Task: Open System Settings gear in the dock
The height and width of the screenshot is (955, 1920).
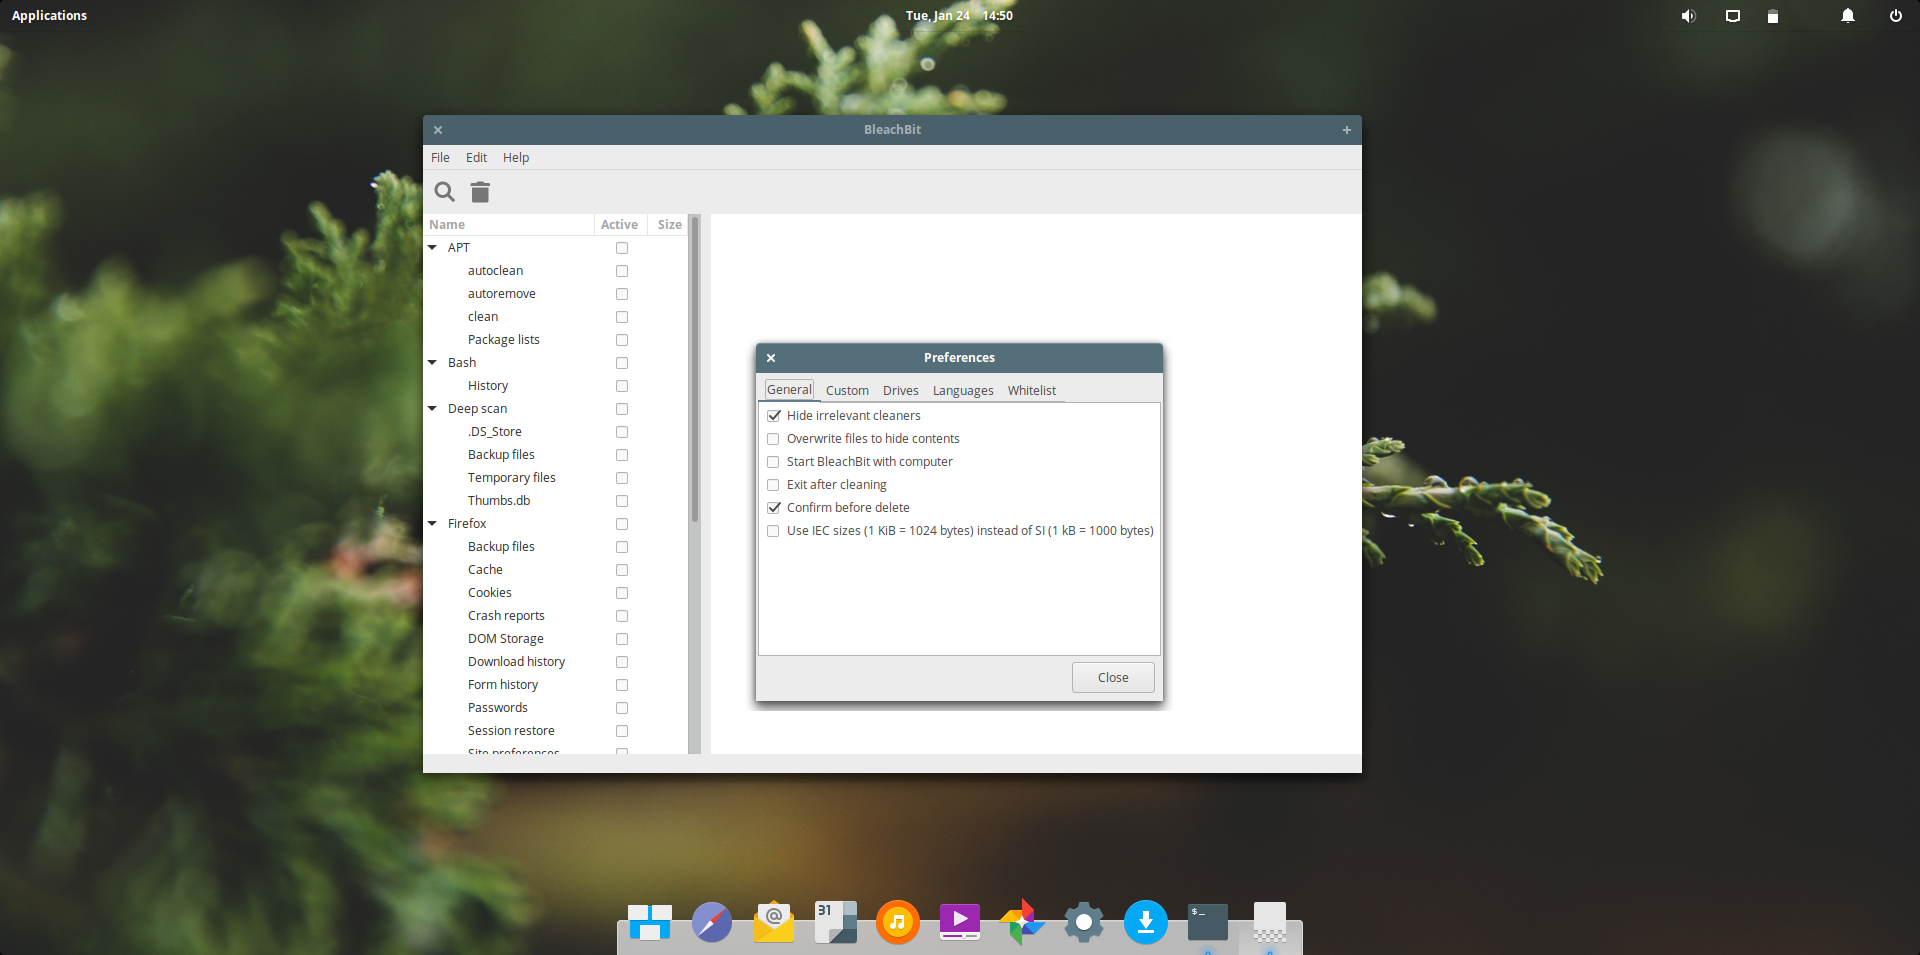Action: click(x=1084, y=922)
